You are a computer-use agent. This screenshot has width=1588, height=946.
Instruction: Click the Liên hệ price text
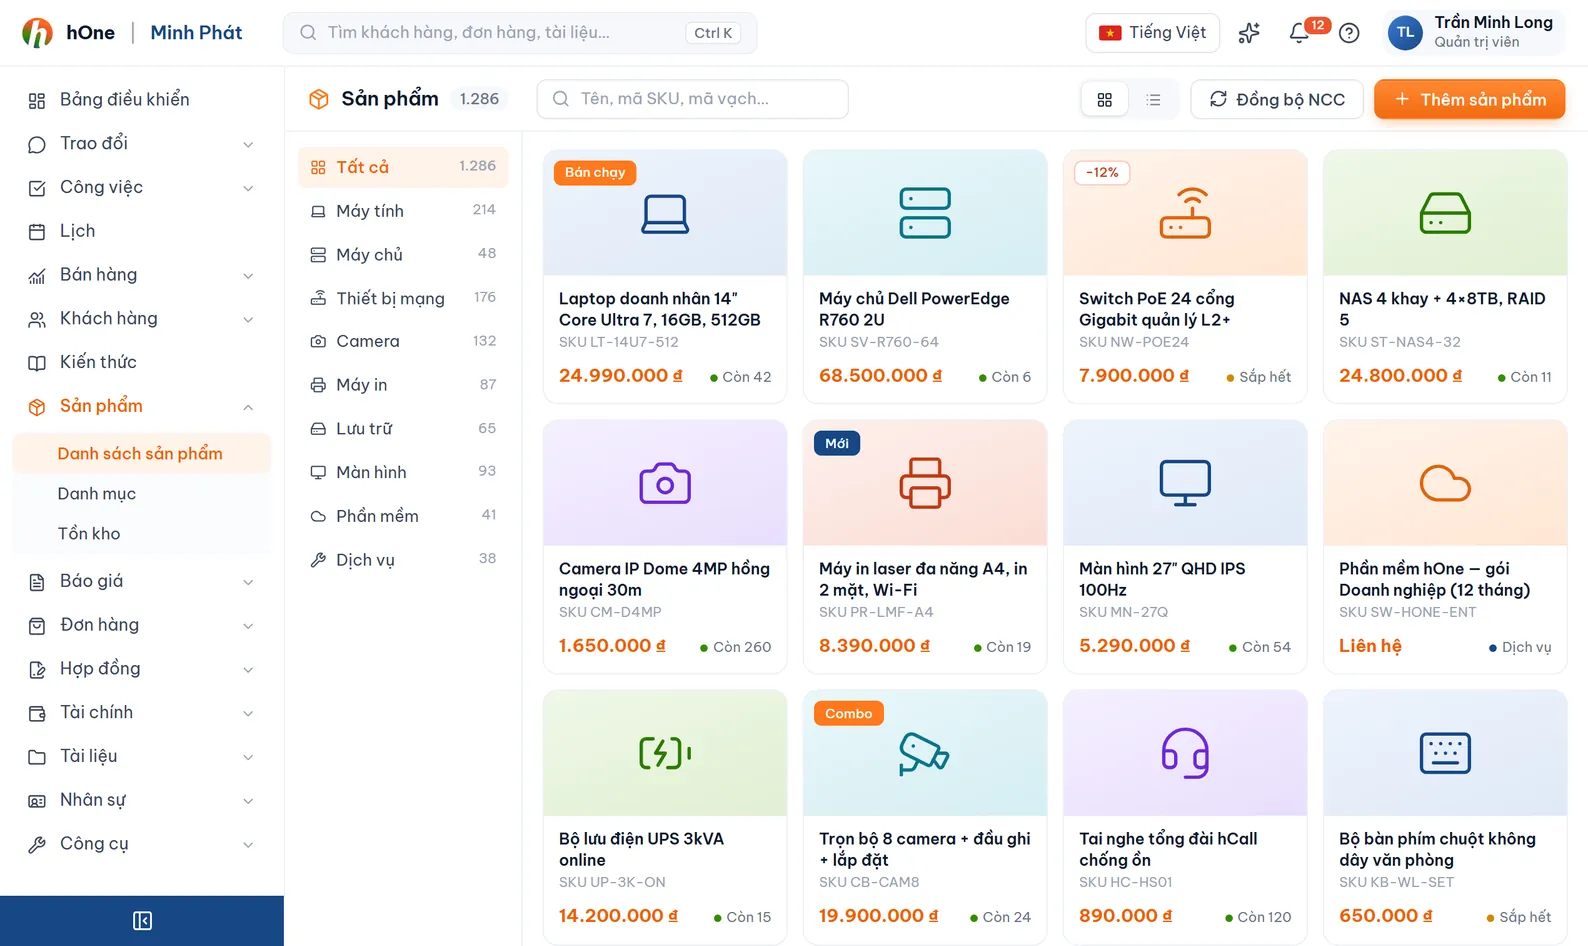[1370, 646]
